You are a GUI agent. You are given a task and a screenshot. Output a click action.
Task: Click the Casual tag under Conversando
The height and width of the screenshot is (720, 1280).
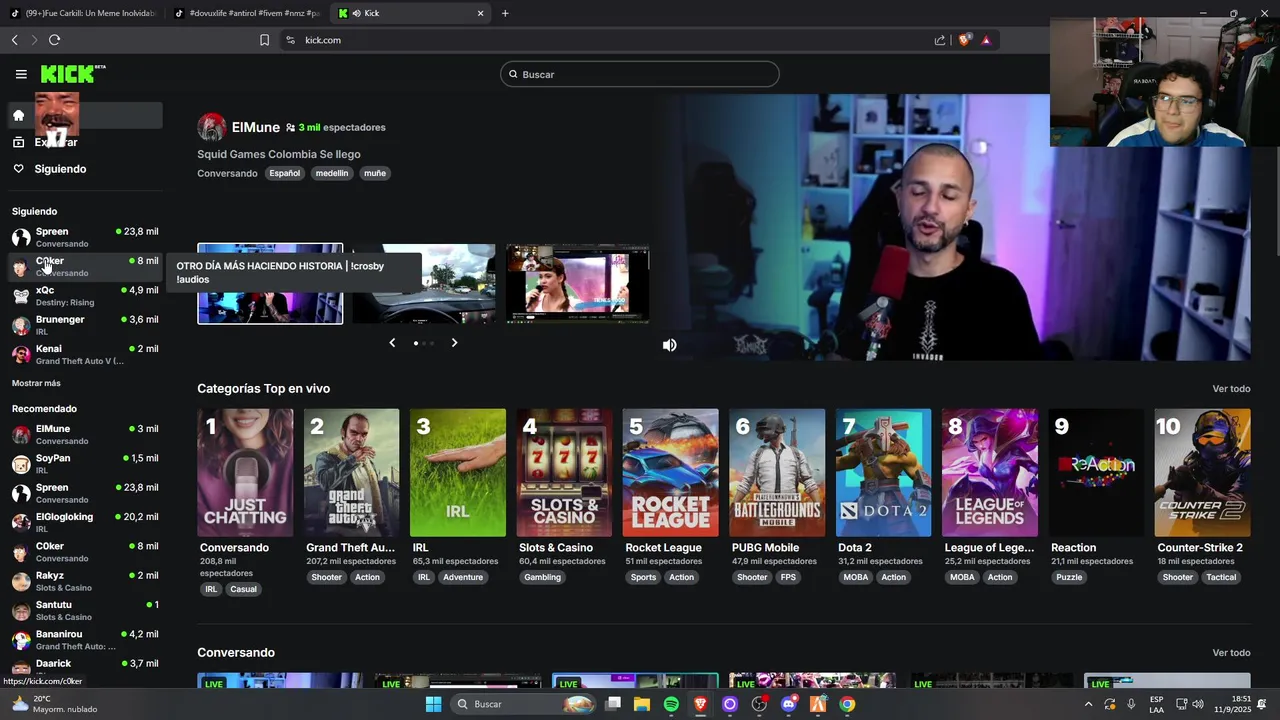coord(243,589)
